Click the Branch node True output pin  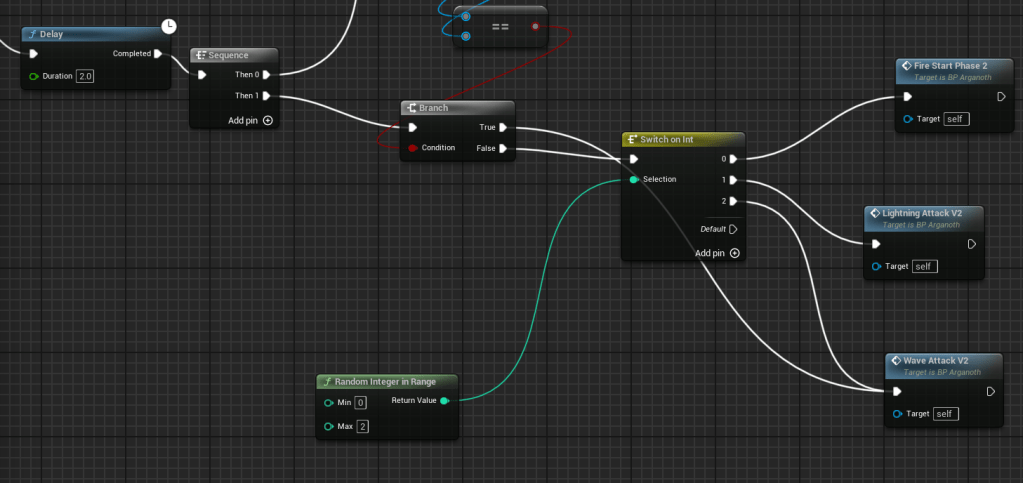[x=503, y=128]
